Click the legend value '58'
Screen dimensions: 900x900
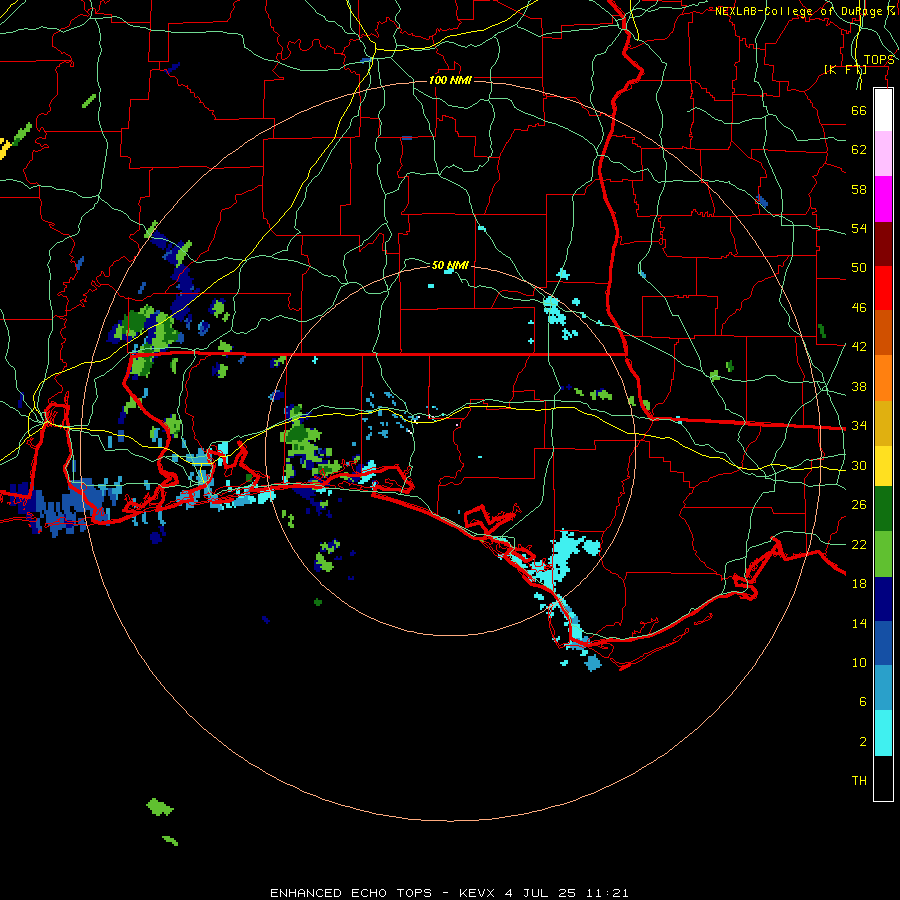pos(859,189)
